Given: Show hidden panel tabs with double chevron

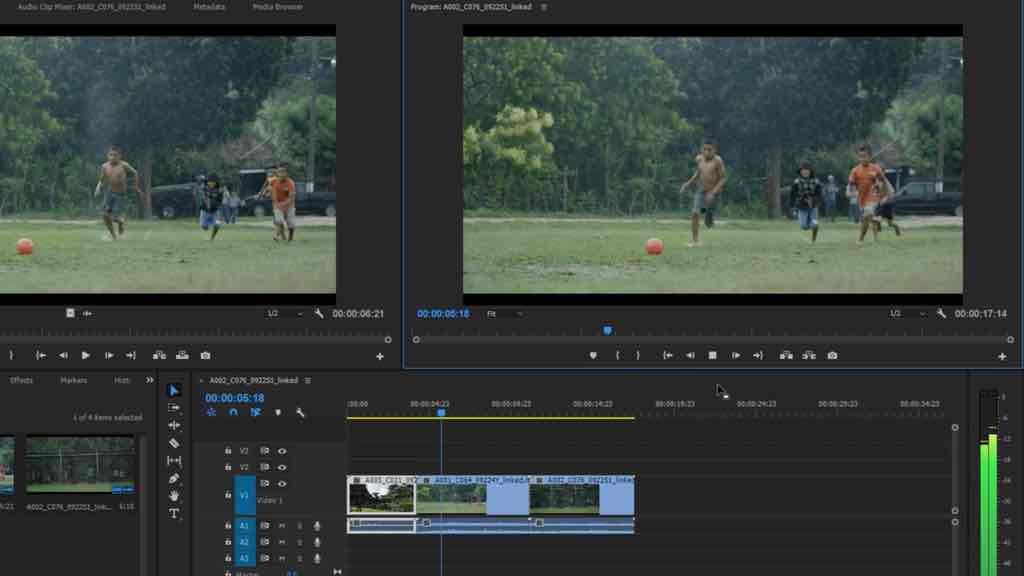Looking at the screenshot, I should click(x=150, y=380).
